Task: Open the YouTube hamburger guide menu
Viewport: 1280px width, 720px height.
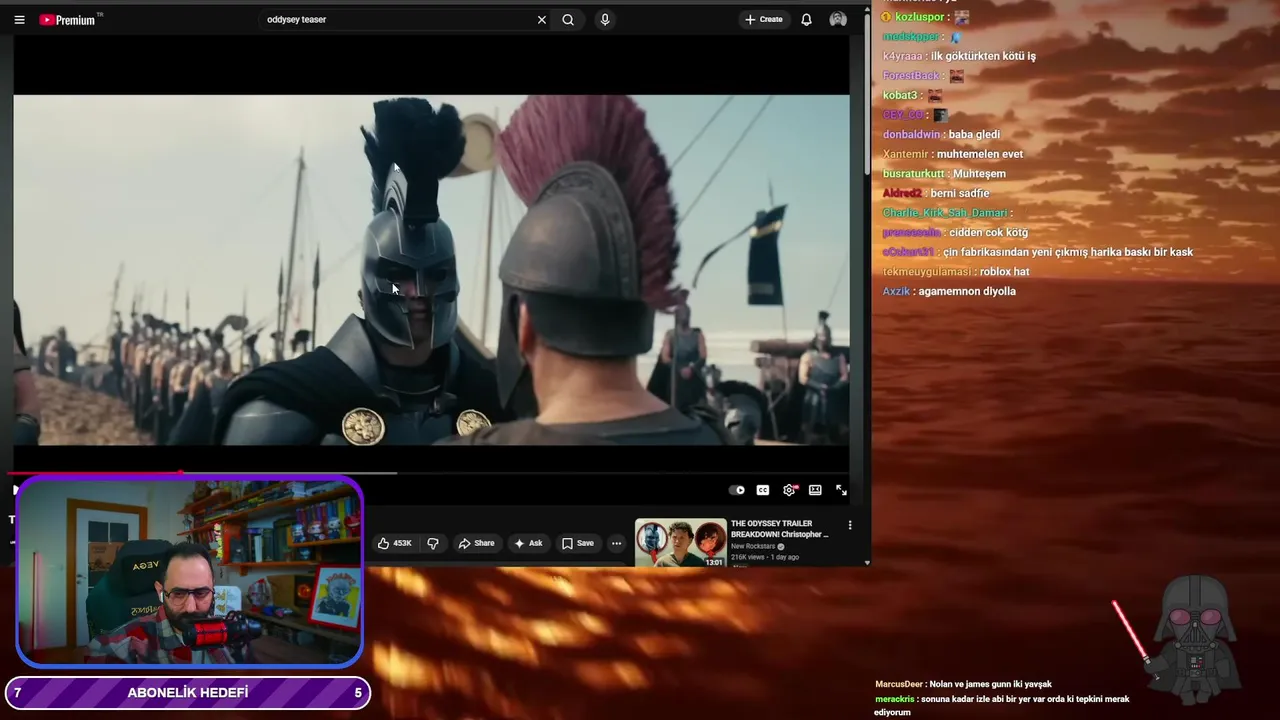Action: pyautogui.click(x=19, y=19)
